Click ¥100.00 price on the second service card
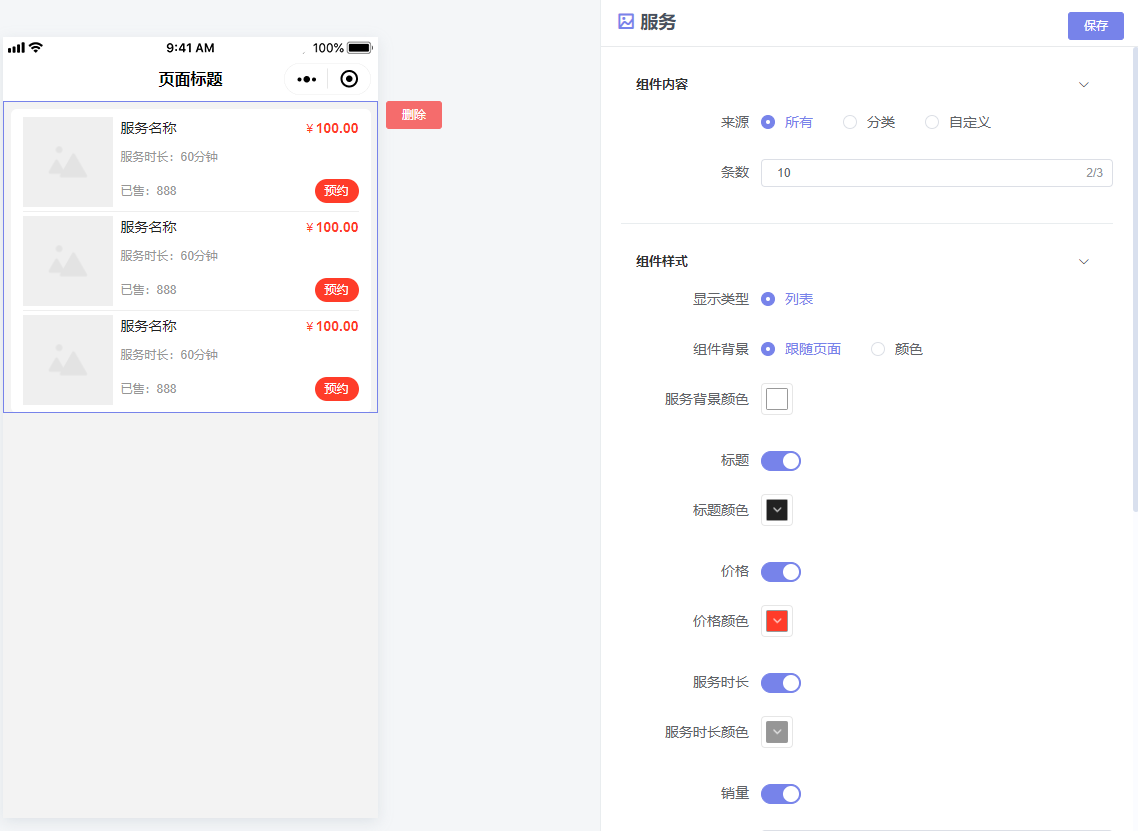The width and height of the screenshot is (1138, 831). tap(332, 227)
